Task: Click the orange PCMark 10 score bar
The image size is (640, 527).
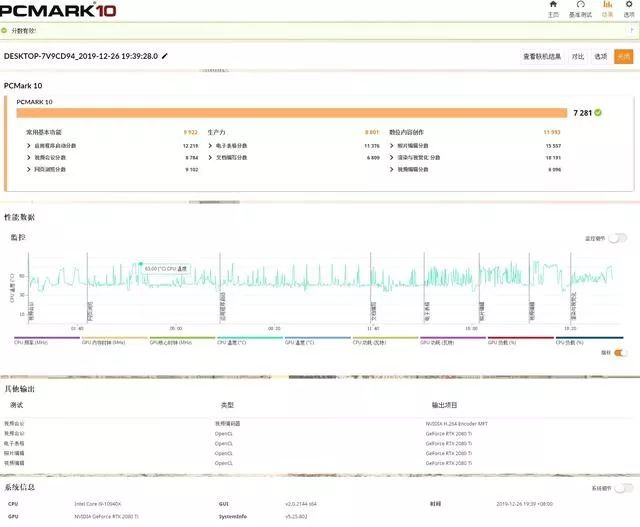Action: (292, 113)
